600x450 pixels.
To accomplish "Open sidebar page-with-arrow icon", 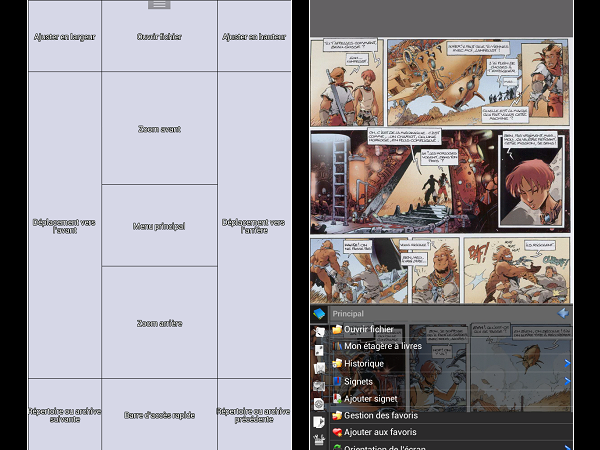I will [x=319, y=422].
